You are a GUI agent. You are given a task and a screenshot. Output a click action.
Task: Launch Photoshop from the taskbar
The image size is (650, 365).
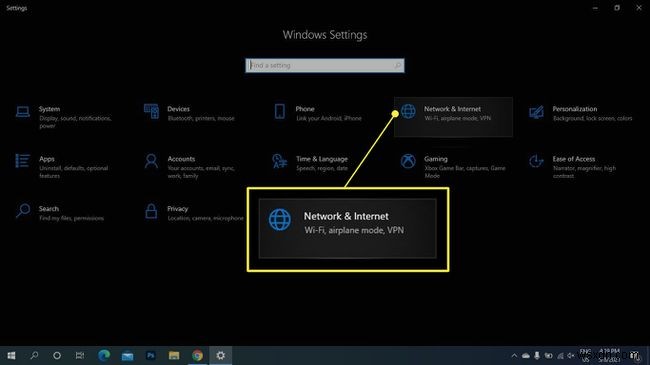(x=150, y=355)
